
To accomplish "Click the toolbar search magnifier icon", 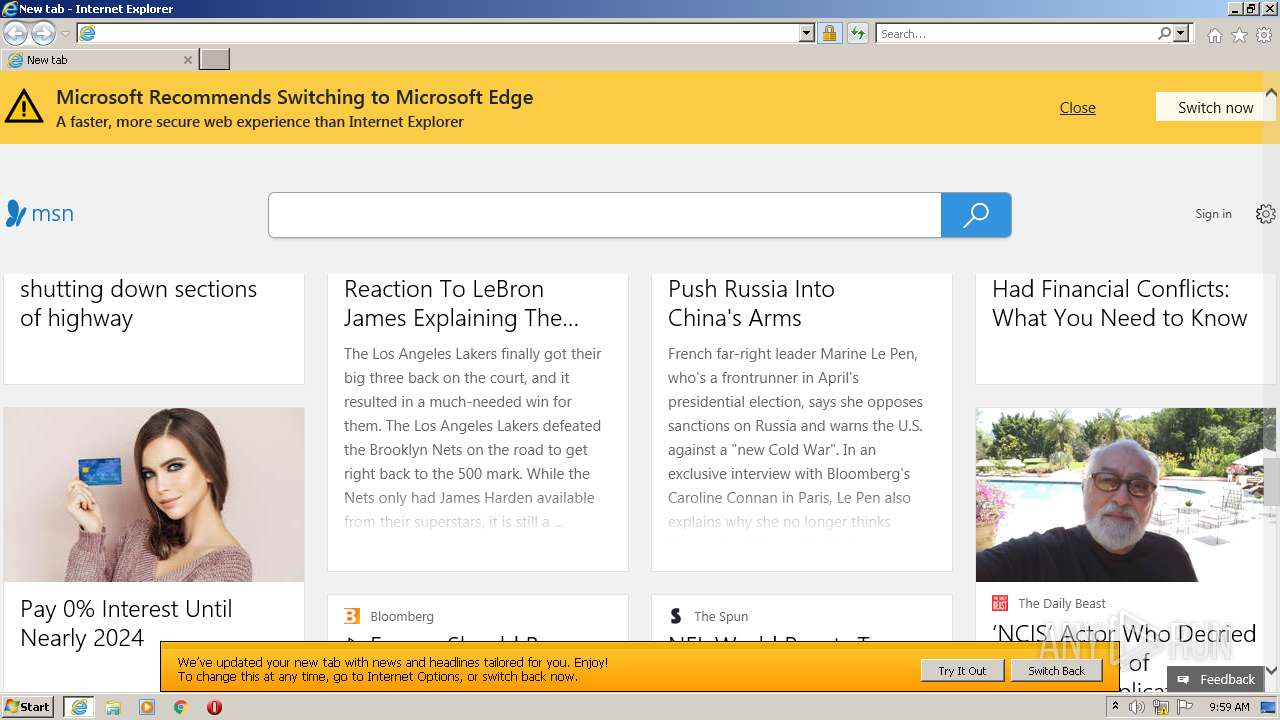I will [1165, 34].
